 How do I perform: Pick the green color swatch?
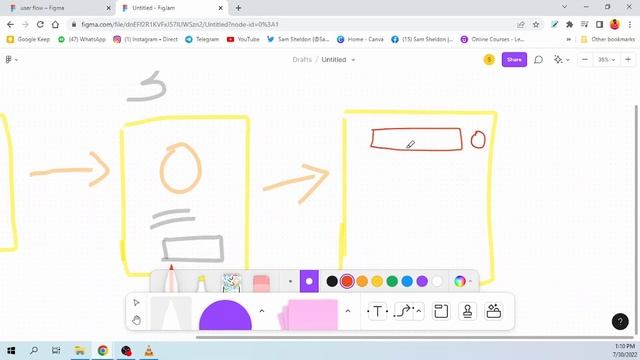[x=392, y=281]
